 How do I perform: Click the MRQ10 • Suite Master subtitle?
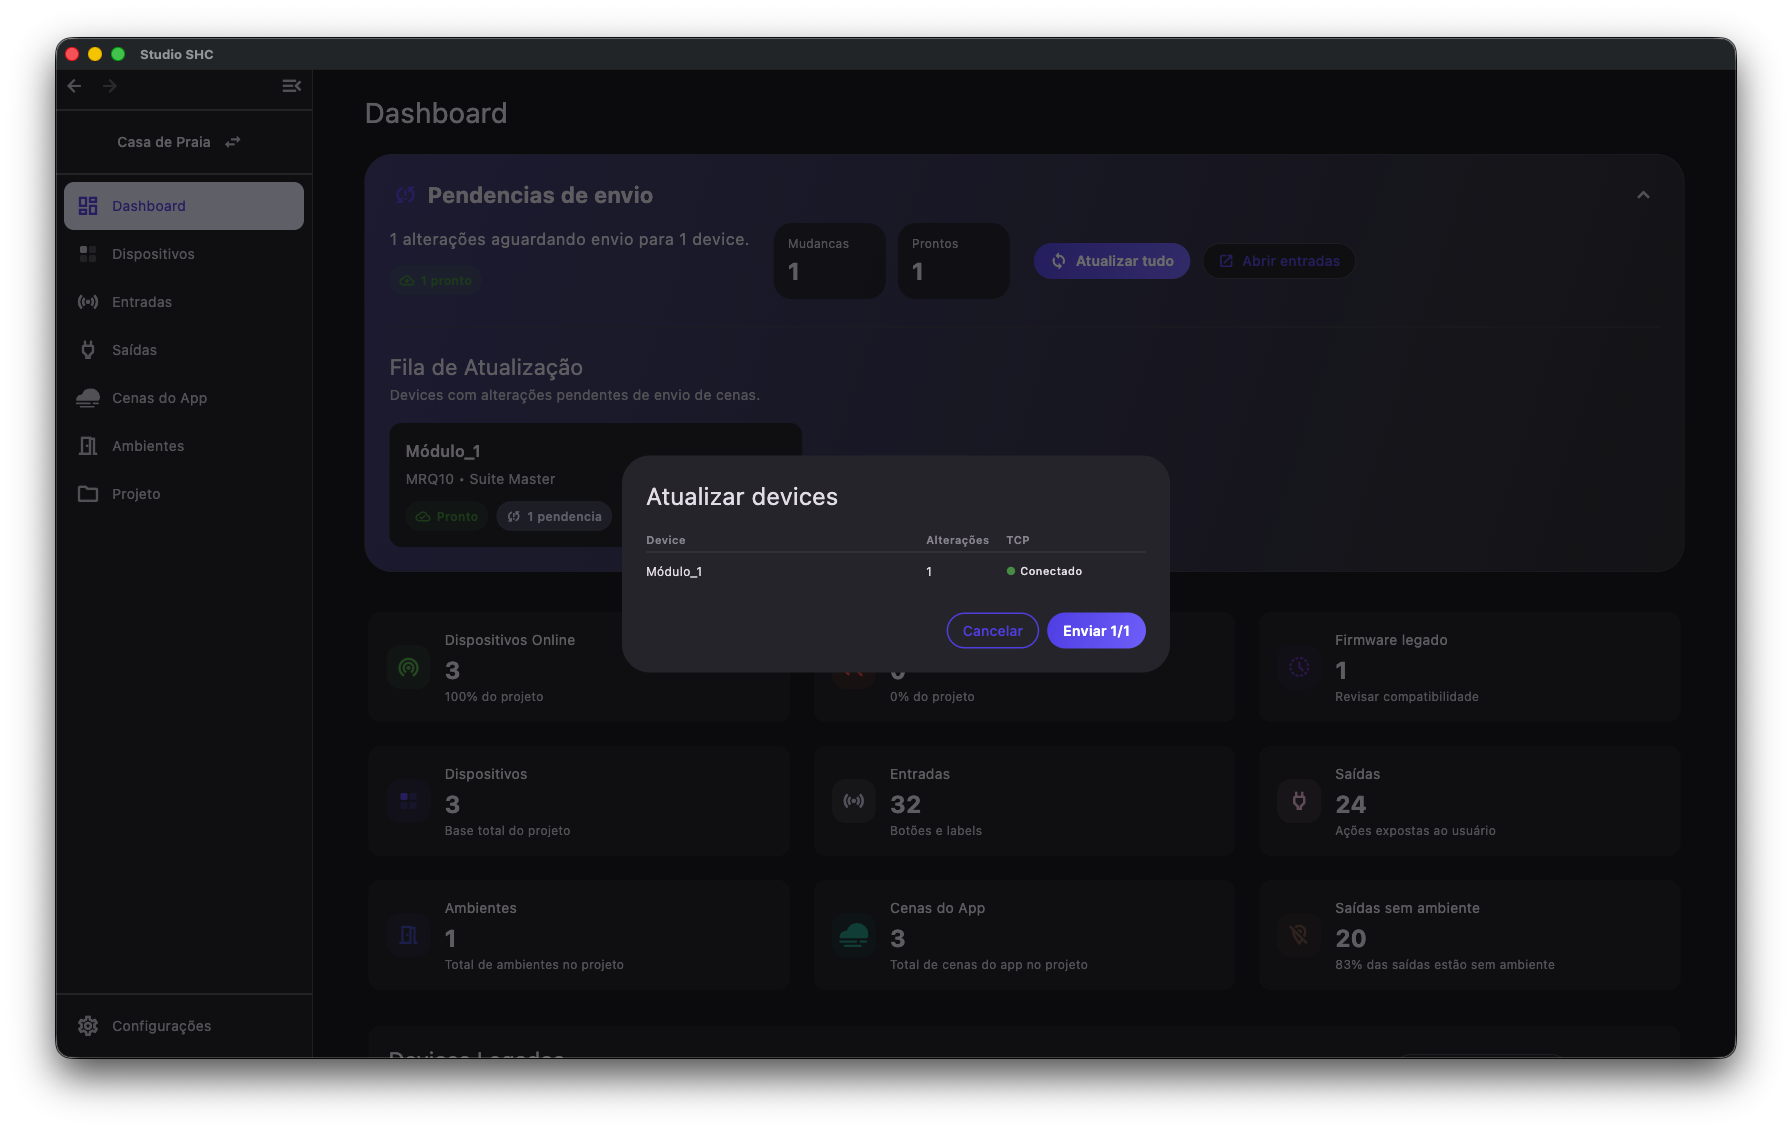pos(480,479)
